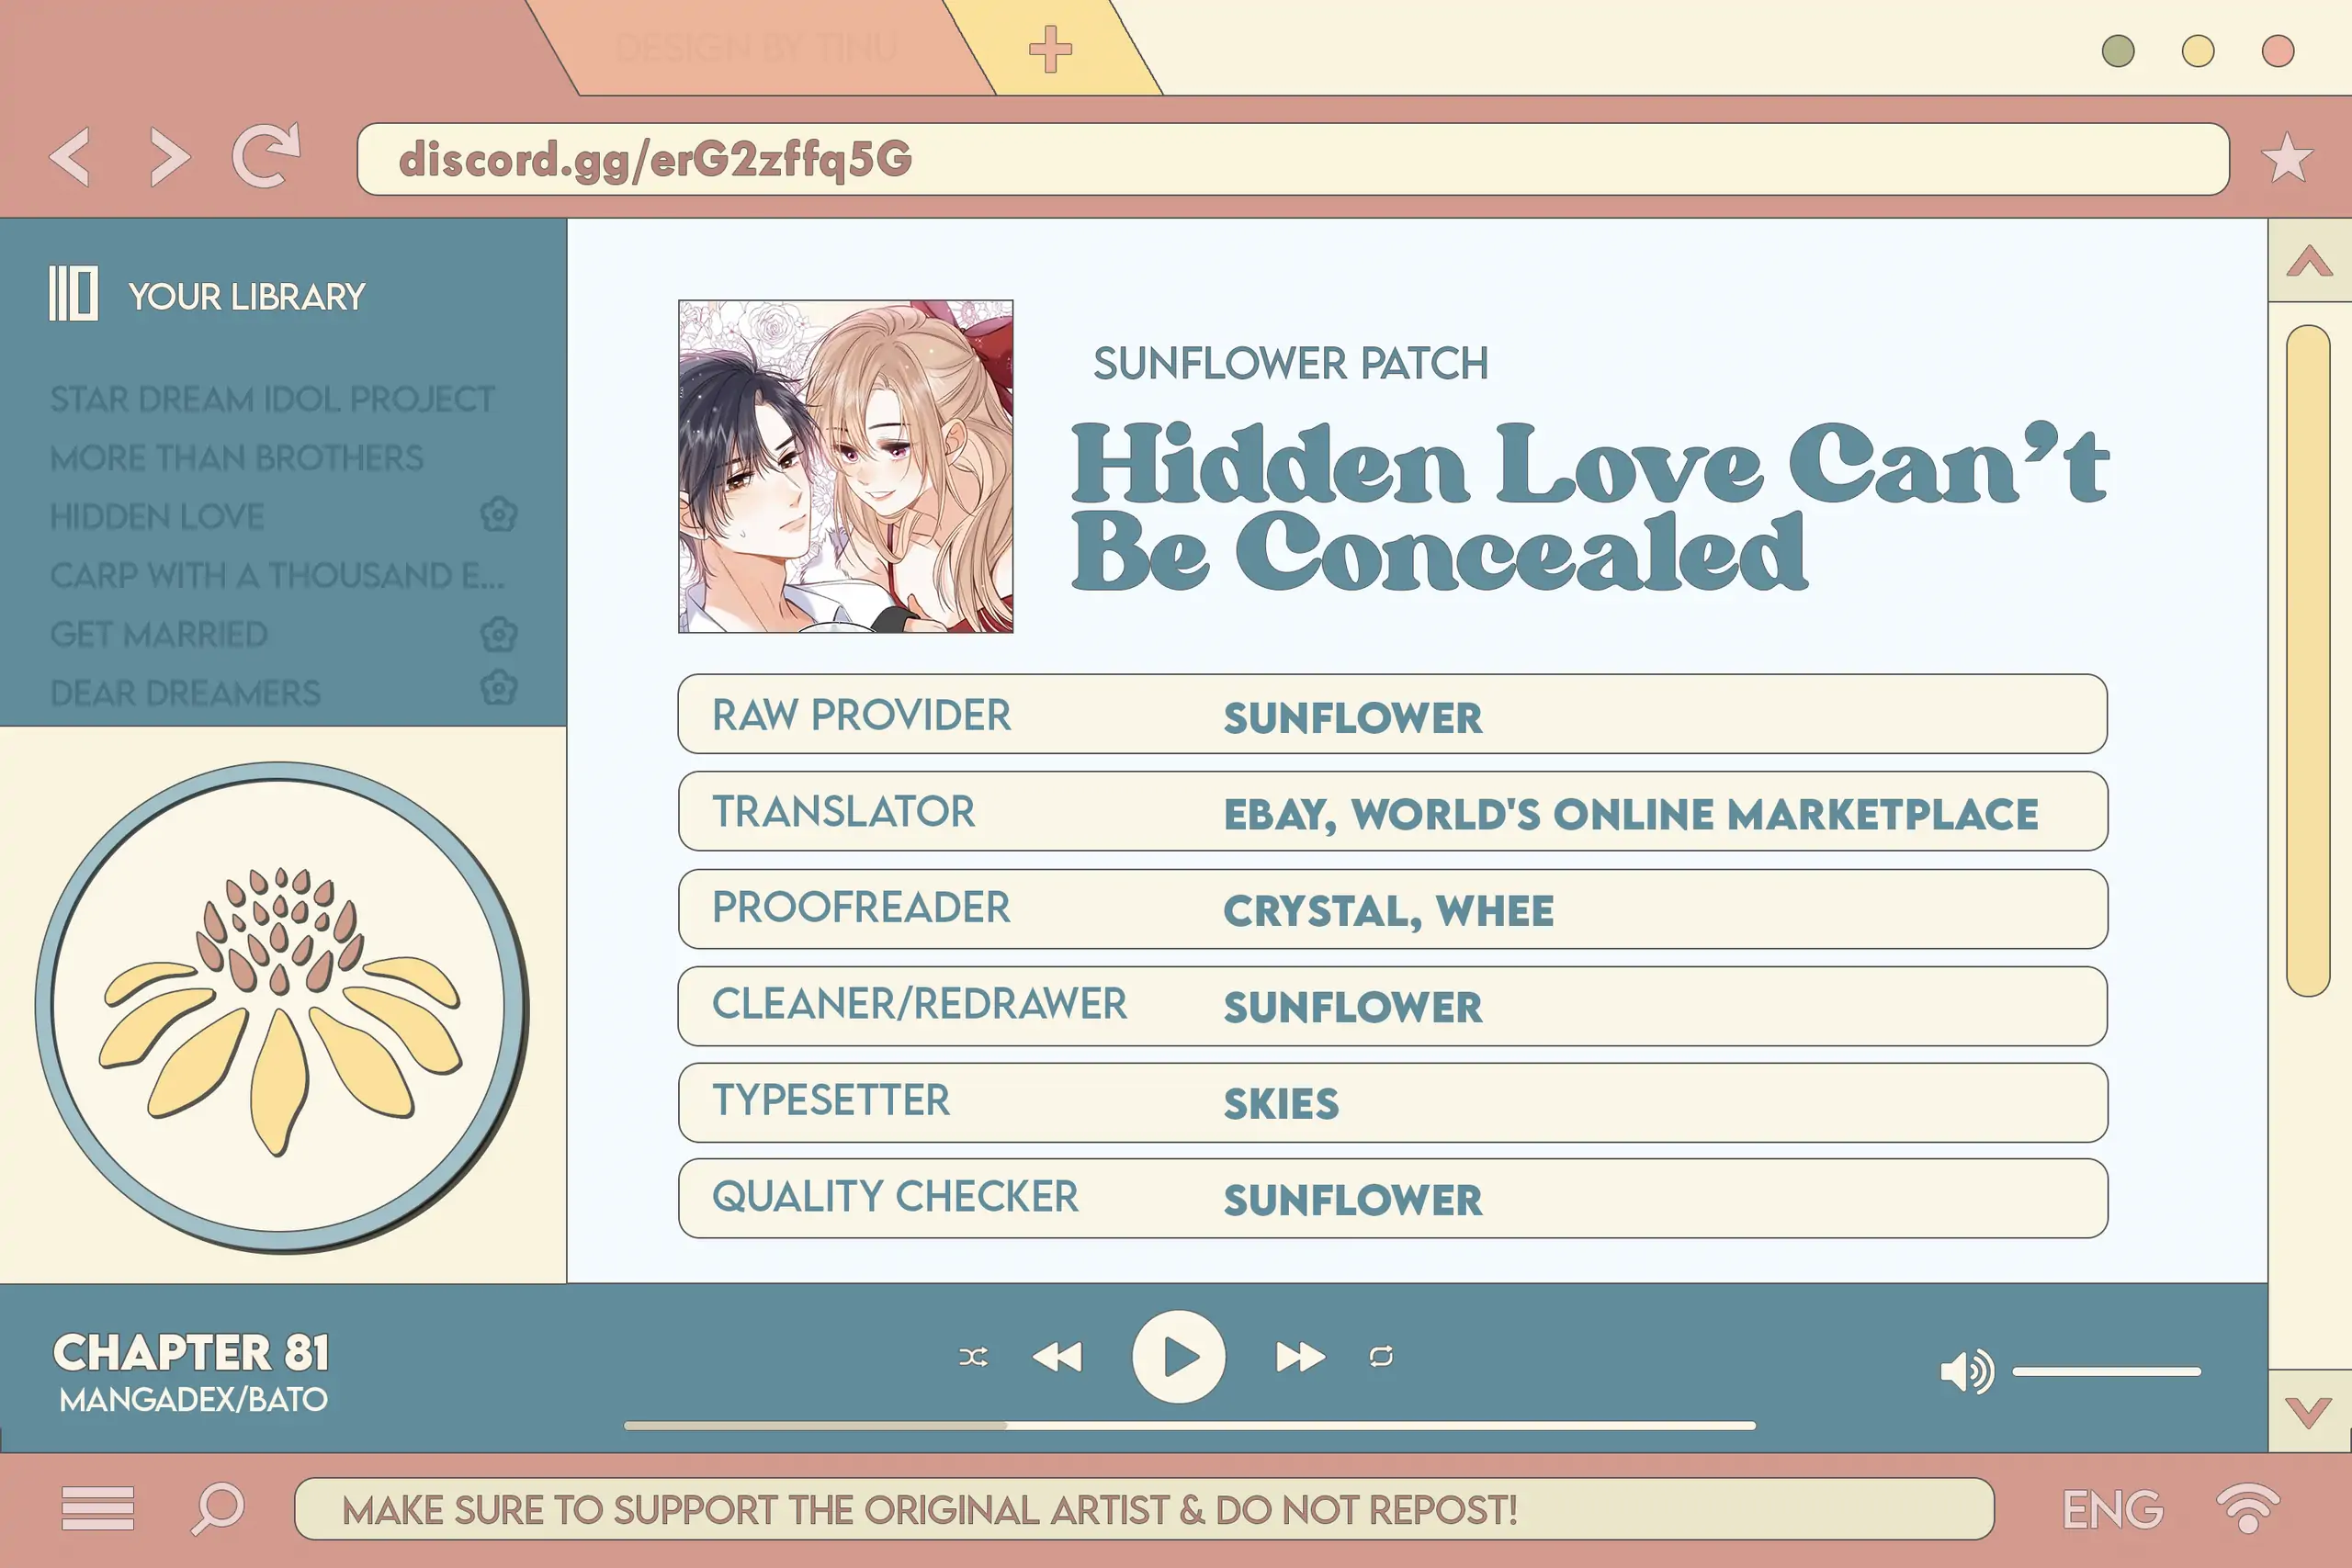Select the Star Dream Idol Project item

coord(271,399)
